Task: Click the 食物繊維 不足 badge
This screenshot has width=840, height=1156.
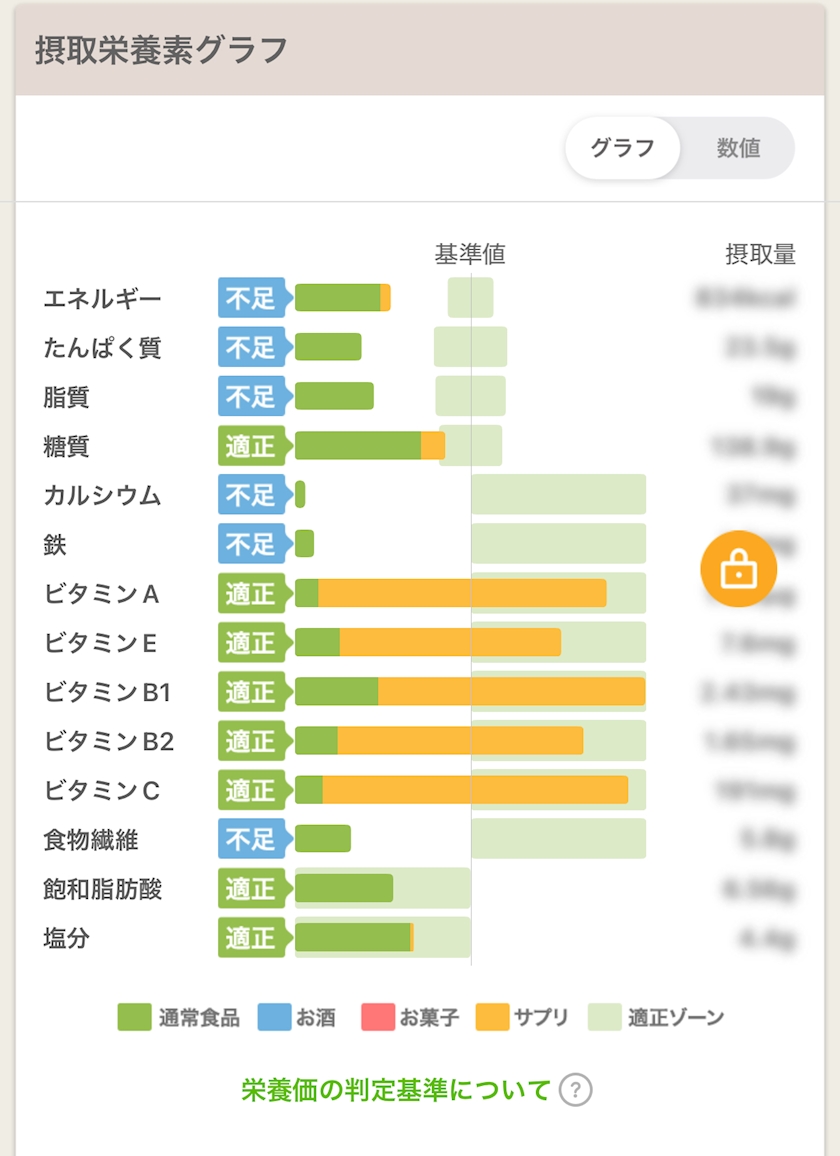Action: coord(250,839)
